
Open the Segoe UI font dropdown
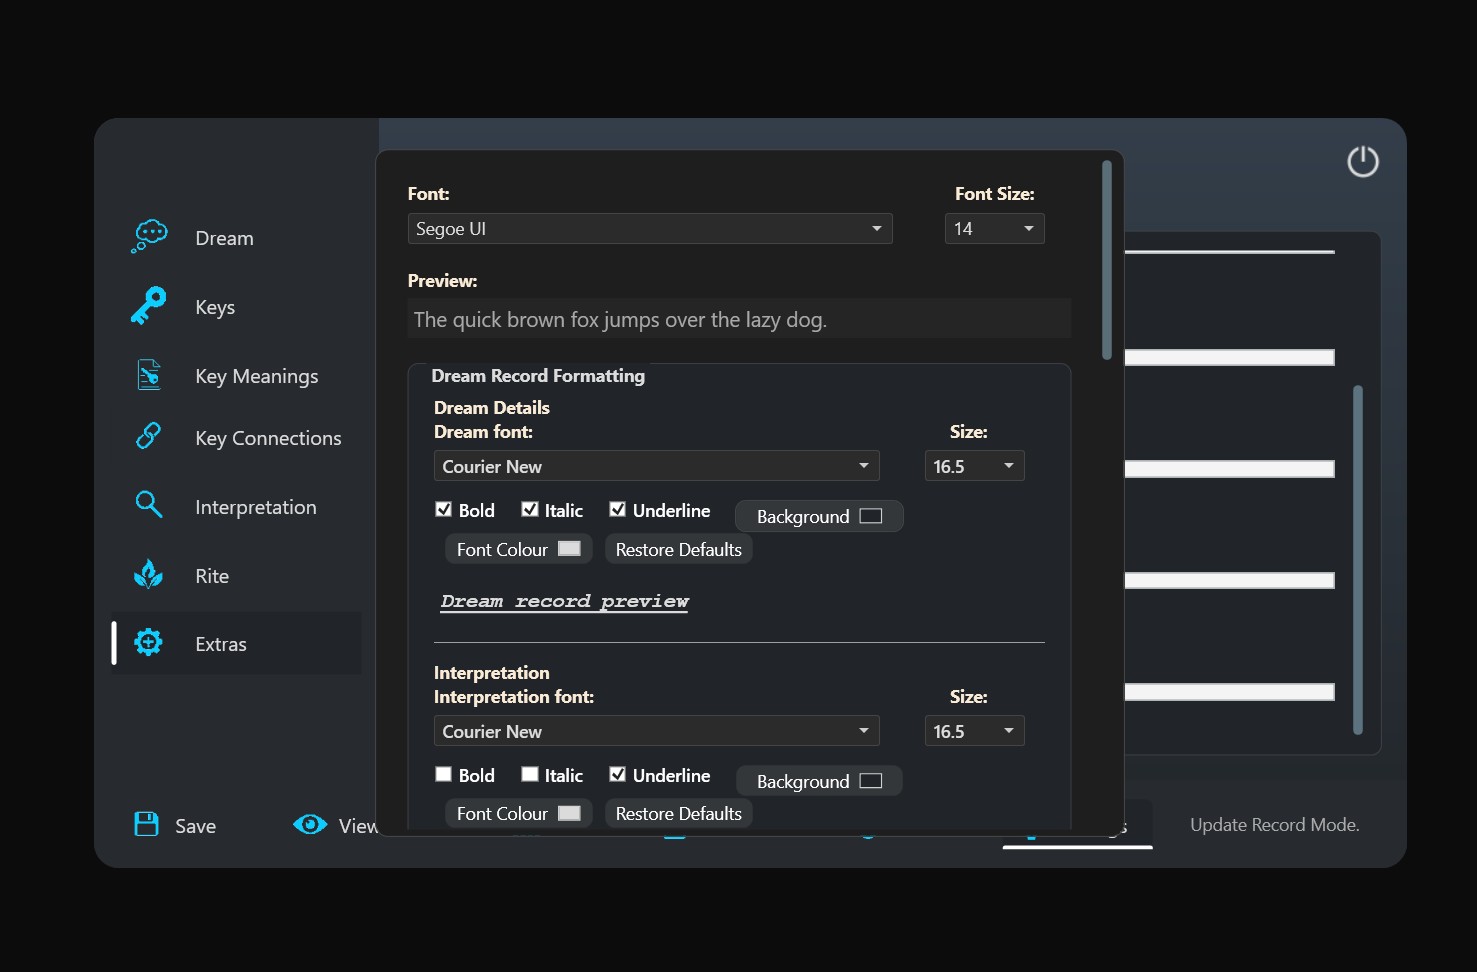coord(650,229)
